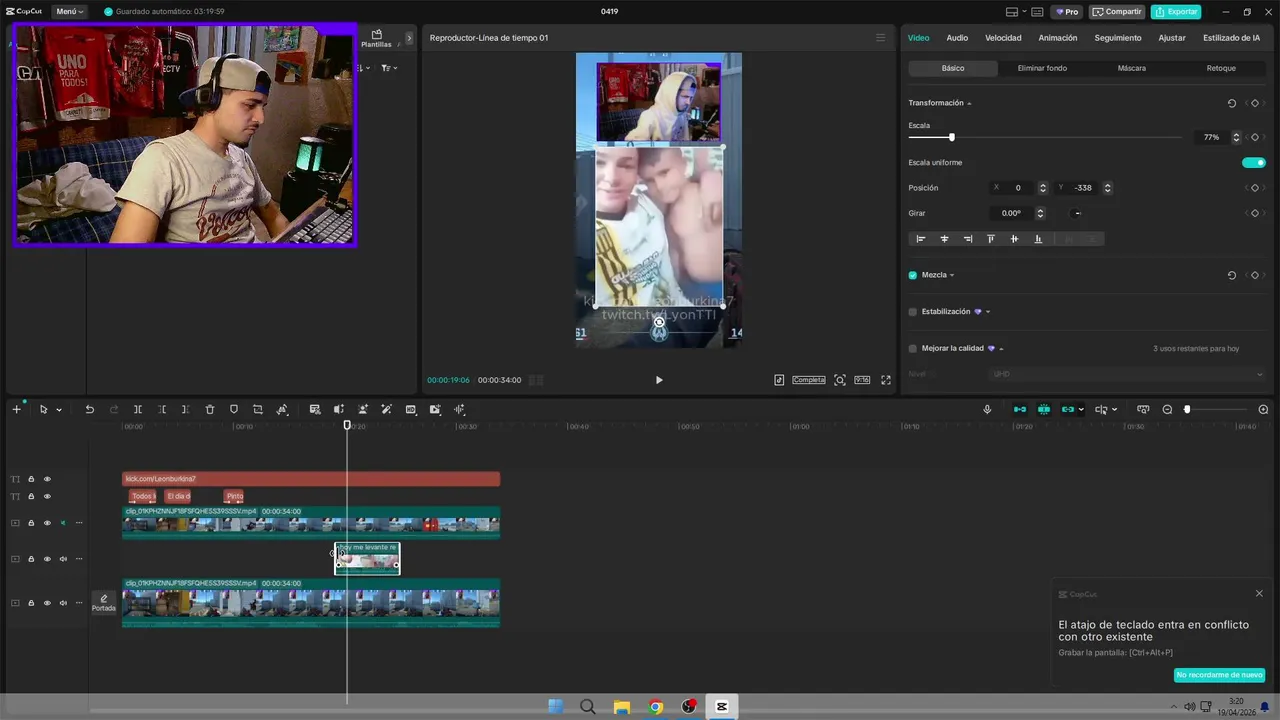
Task: Click the marker shield icon in toolbar
Action: point(234,410)
